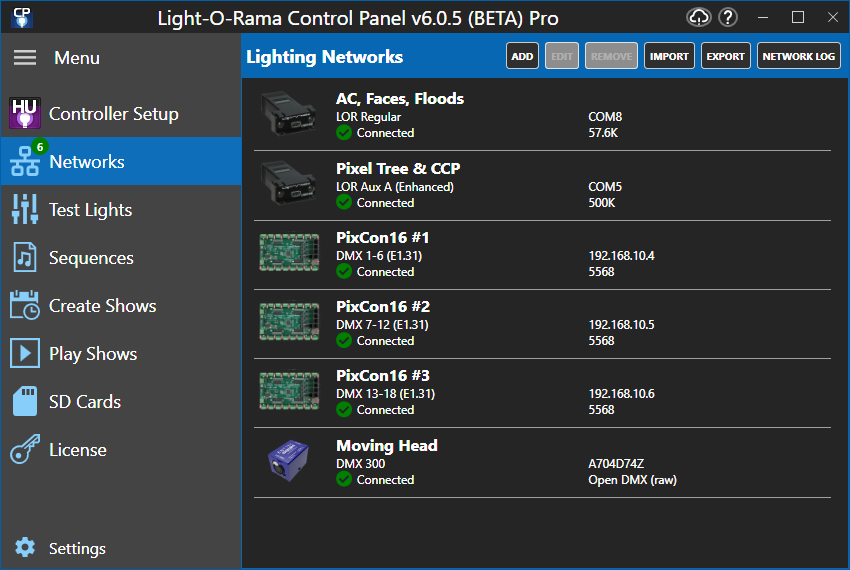This screenshot has width=850, height=570.
Task: Click the DMX 300 label
Action: click(x=360, y=464)
